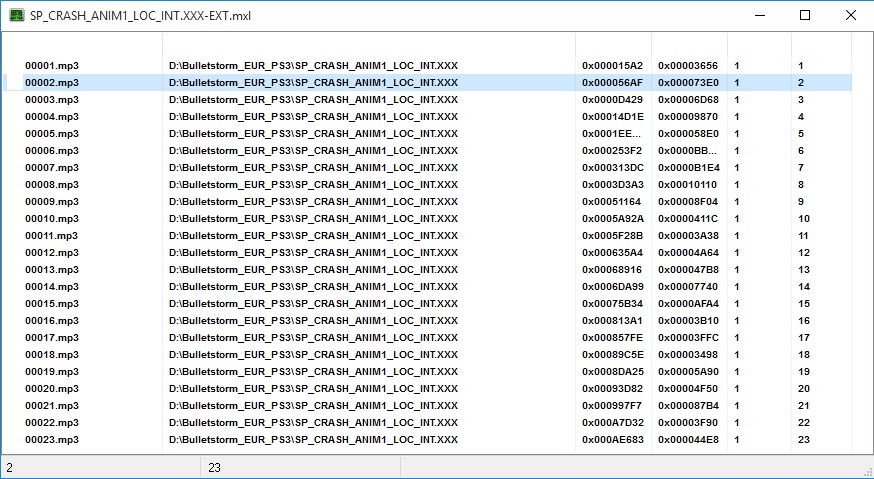Screen dimensions: 874x479
Task: Select file 00014.mp3
Action: click(52, 287)
